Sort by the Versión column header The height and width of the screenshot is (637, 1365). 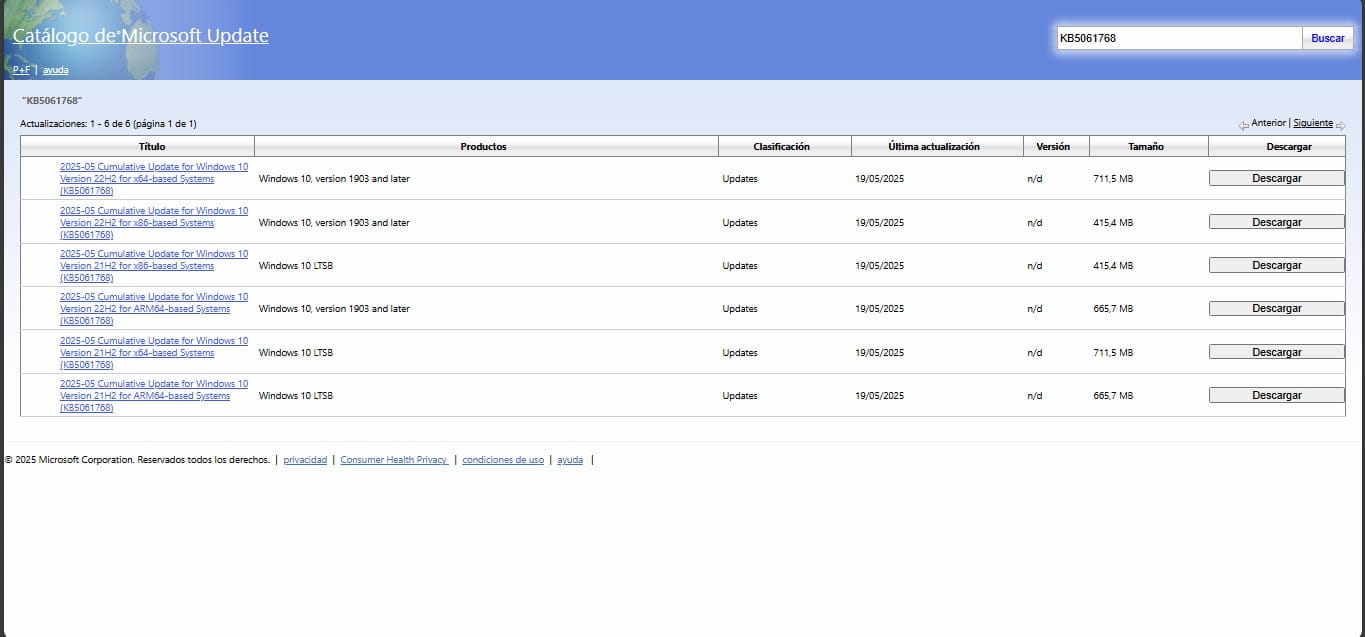[1056, 146]
